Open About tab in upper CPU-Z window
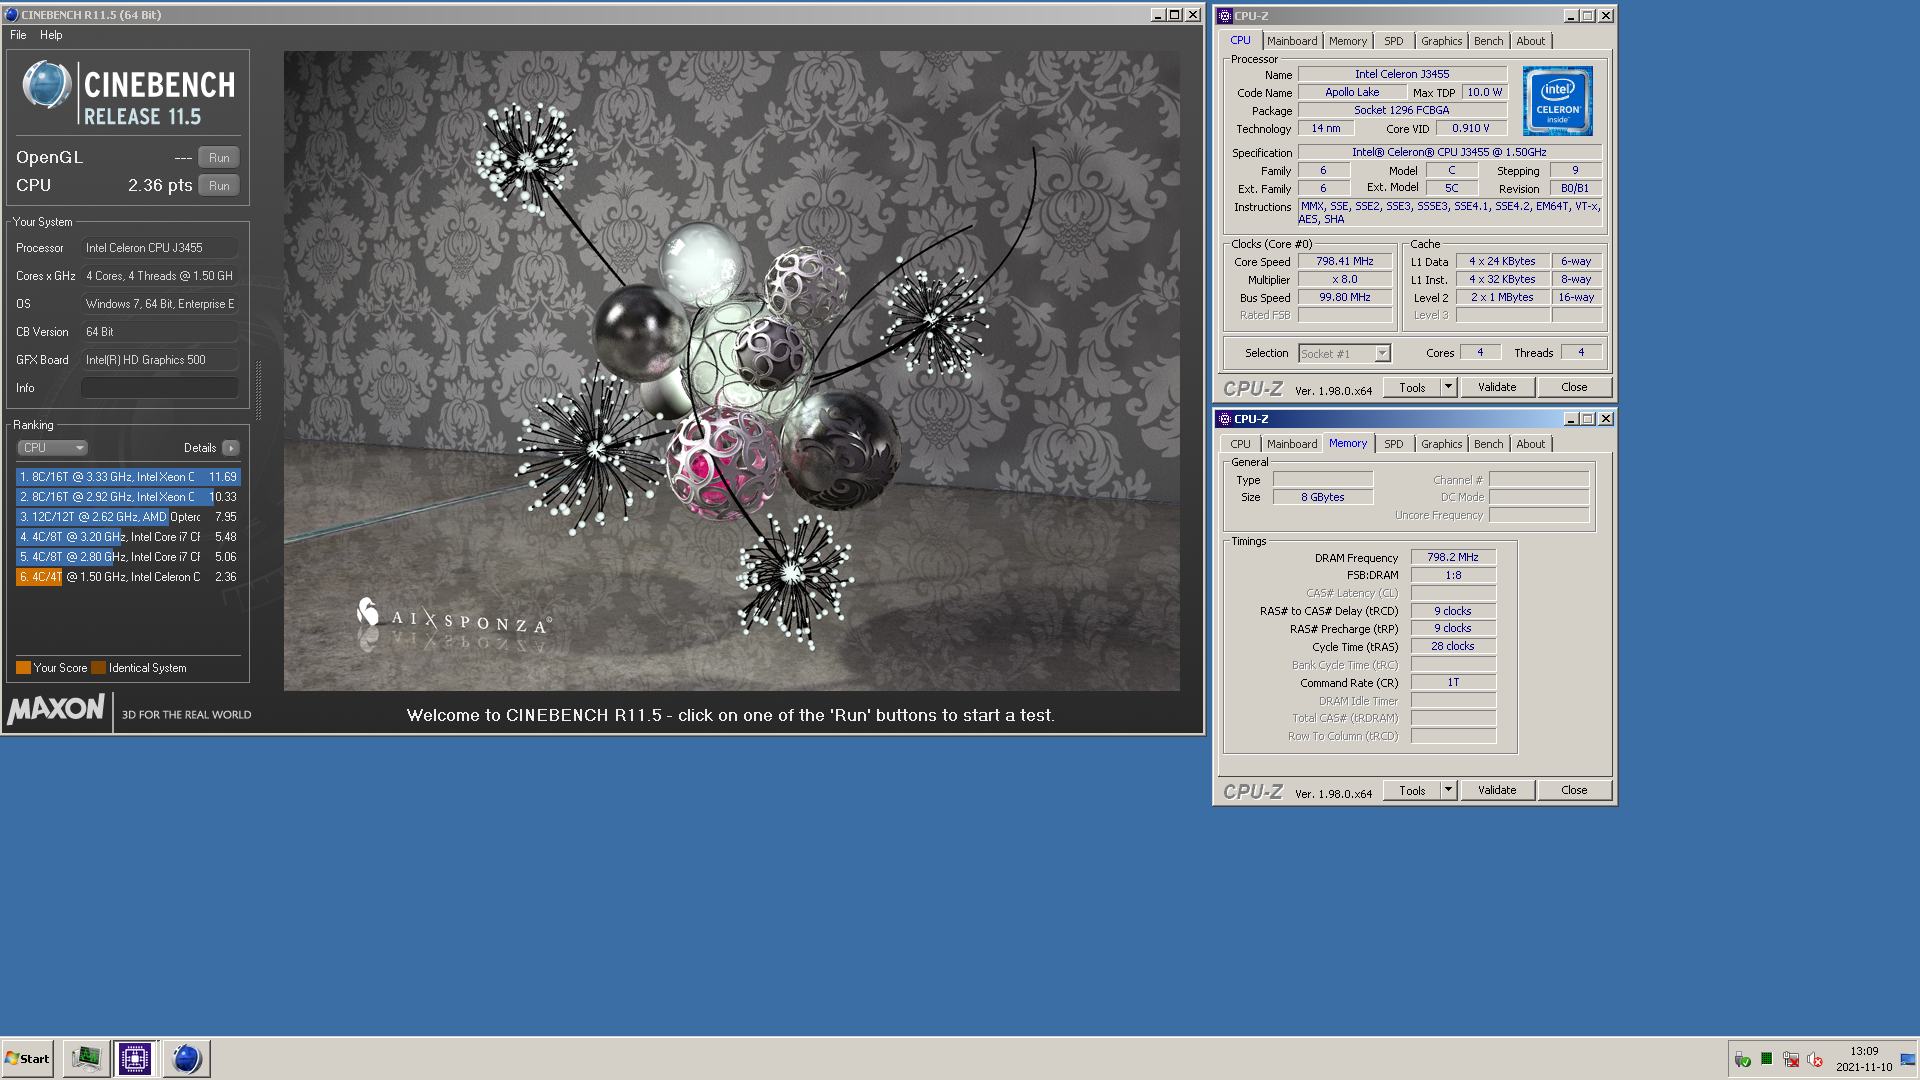The image size is (1920, 1080). (x=1530, y=41)
